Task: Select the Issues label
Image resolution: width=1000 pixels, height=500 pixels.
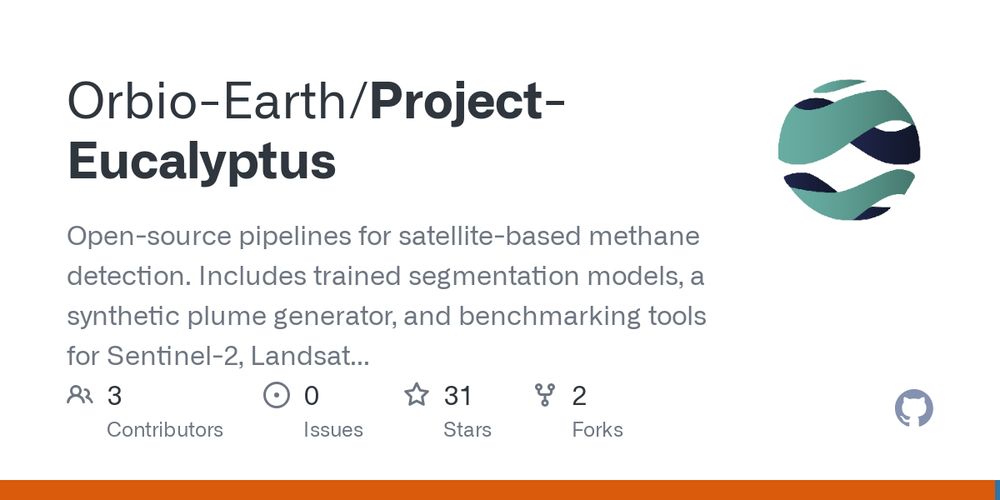Action: point(333,430)
